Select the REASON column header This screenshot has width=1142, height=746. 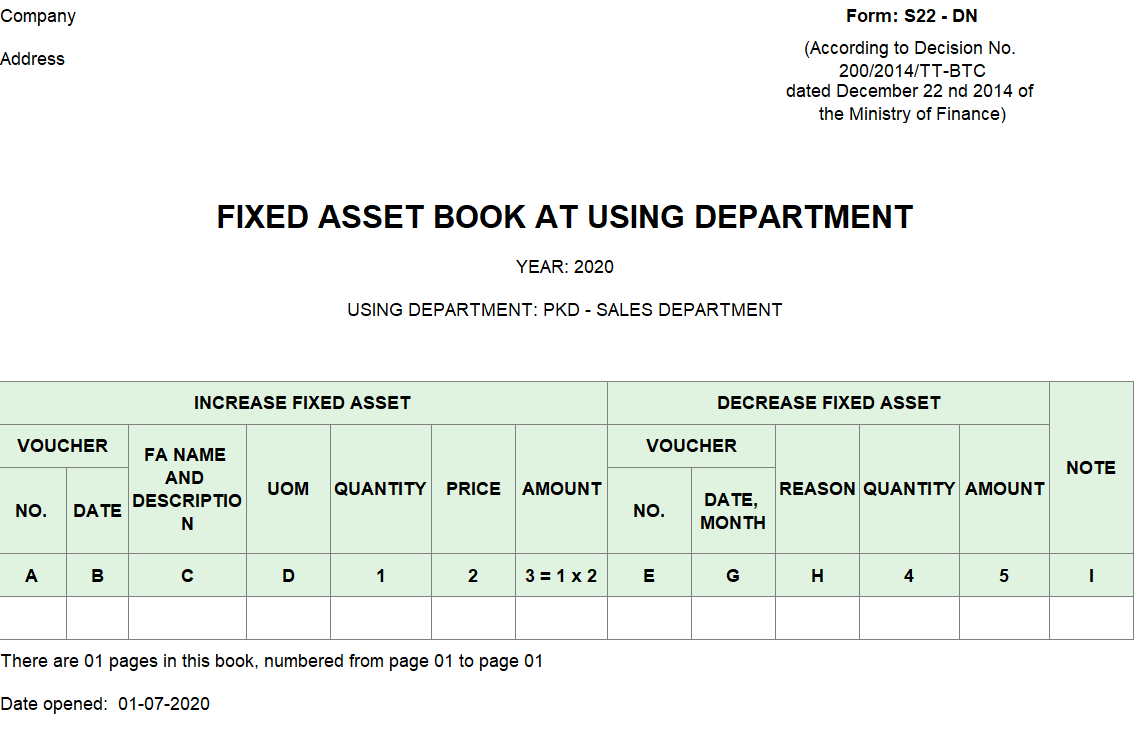pos(817,489)
